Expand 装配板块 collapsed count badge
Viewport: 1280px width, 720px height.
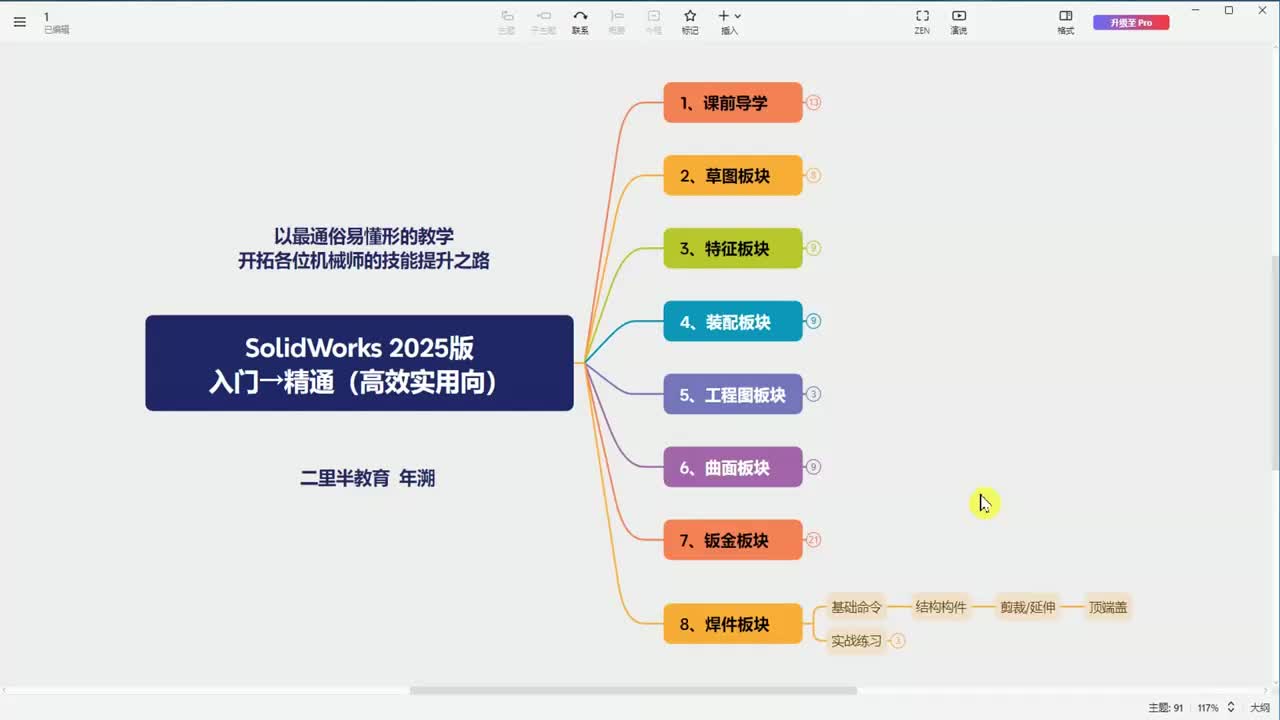814,321
